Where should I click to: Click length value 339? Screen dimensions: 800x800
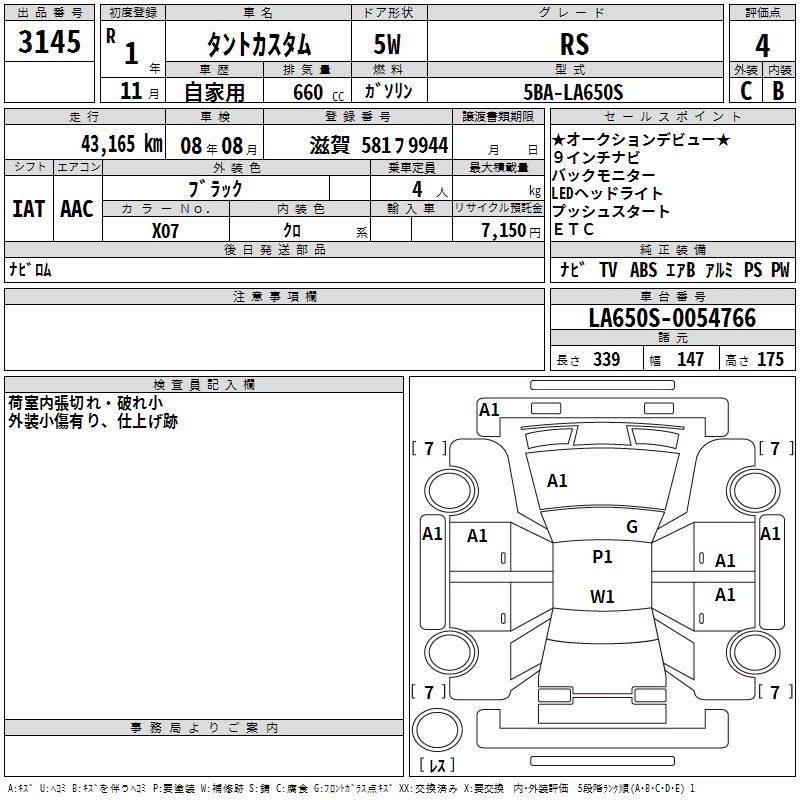click(607, 359)
